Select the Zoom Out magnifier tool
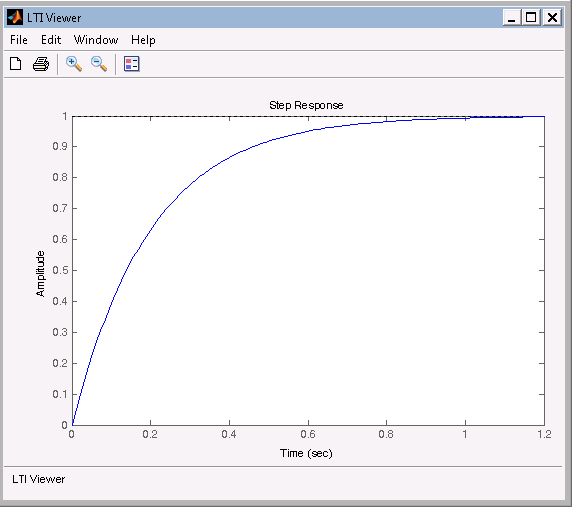The height and width of the screenshot is (509, 572). click(99, 64)
